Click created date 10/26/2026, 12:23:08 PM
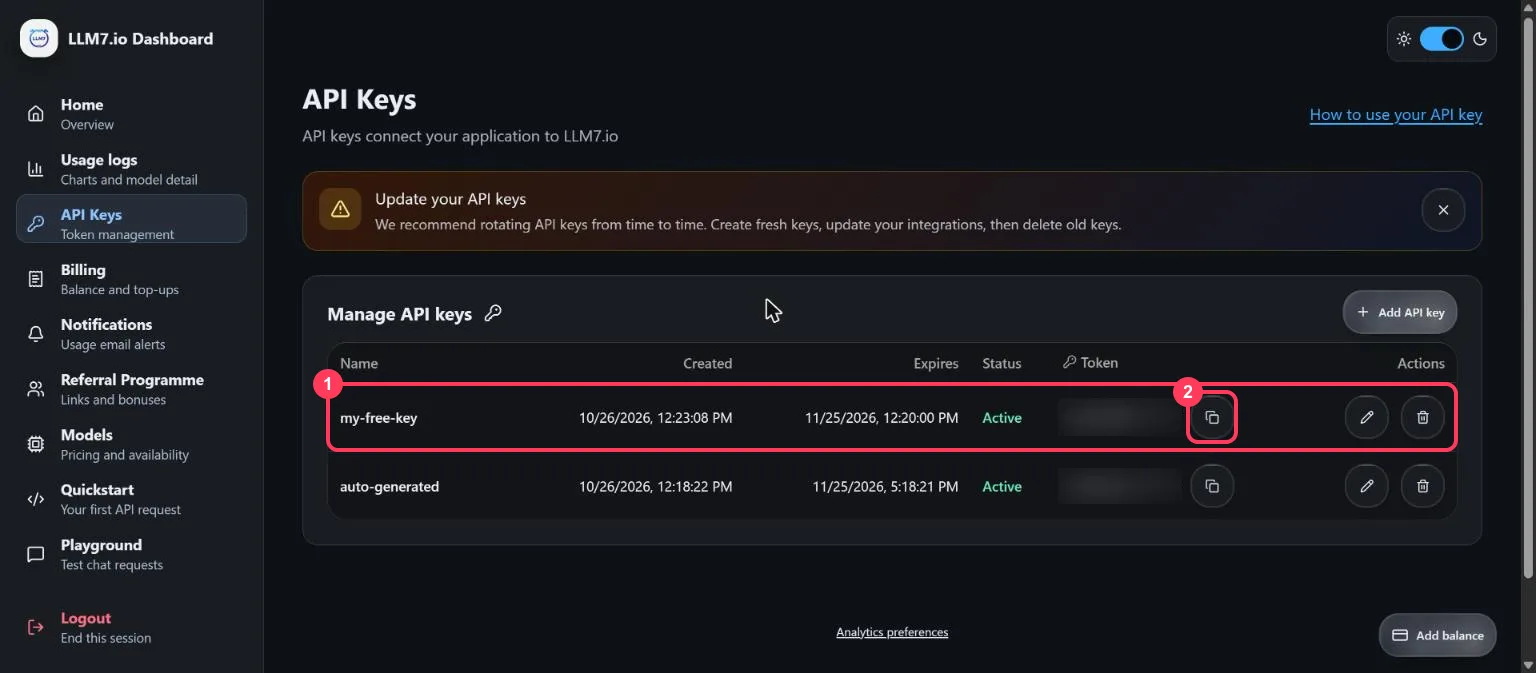 tap(656, 418)
